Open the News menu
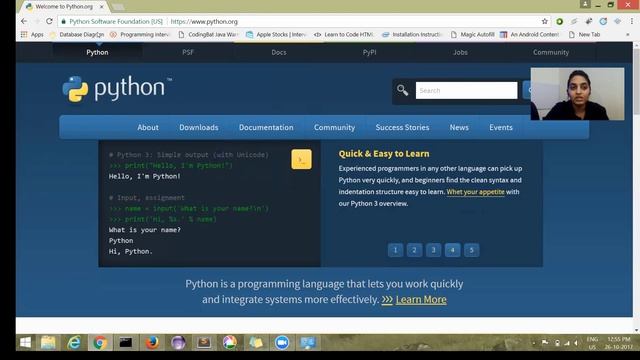The height and width of the screenshot is (360, 640). (459, 127)
